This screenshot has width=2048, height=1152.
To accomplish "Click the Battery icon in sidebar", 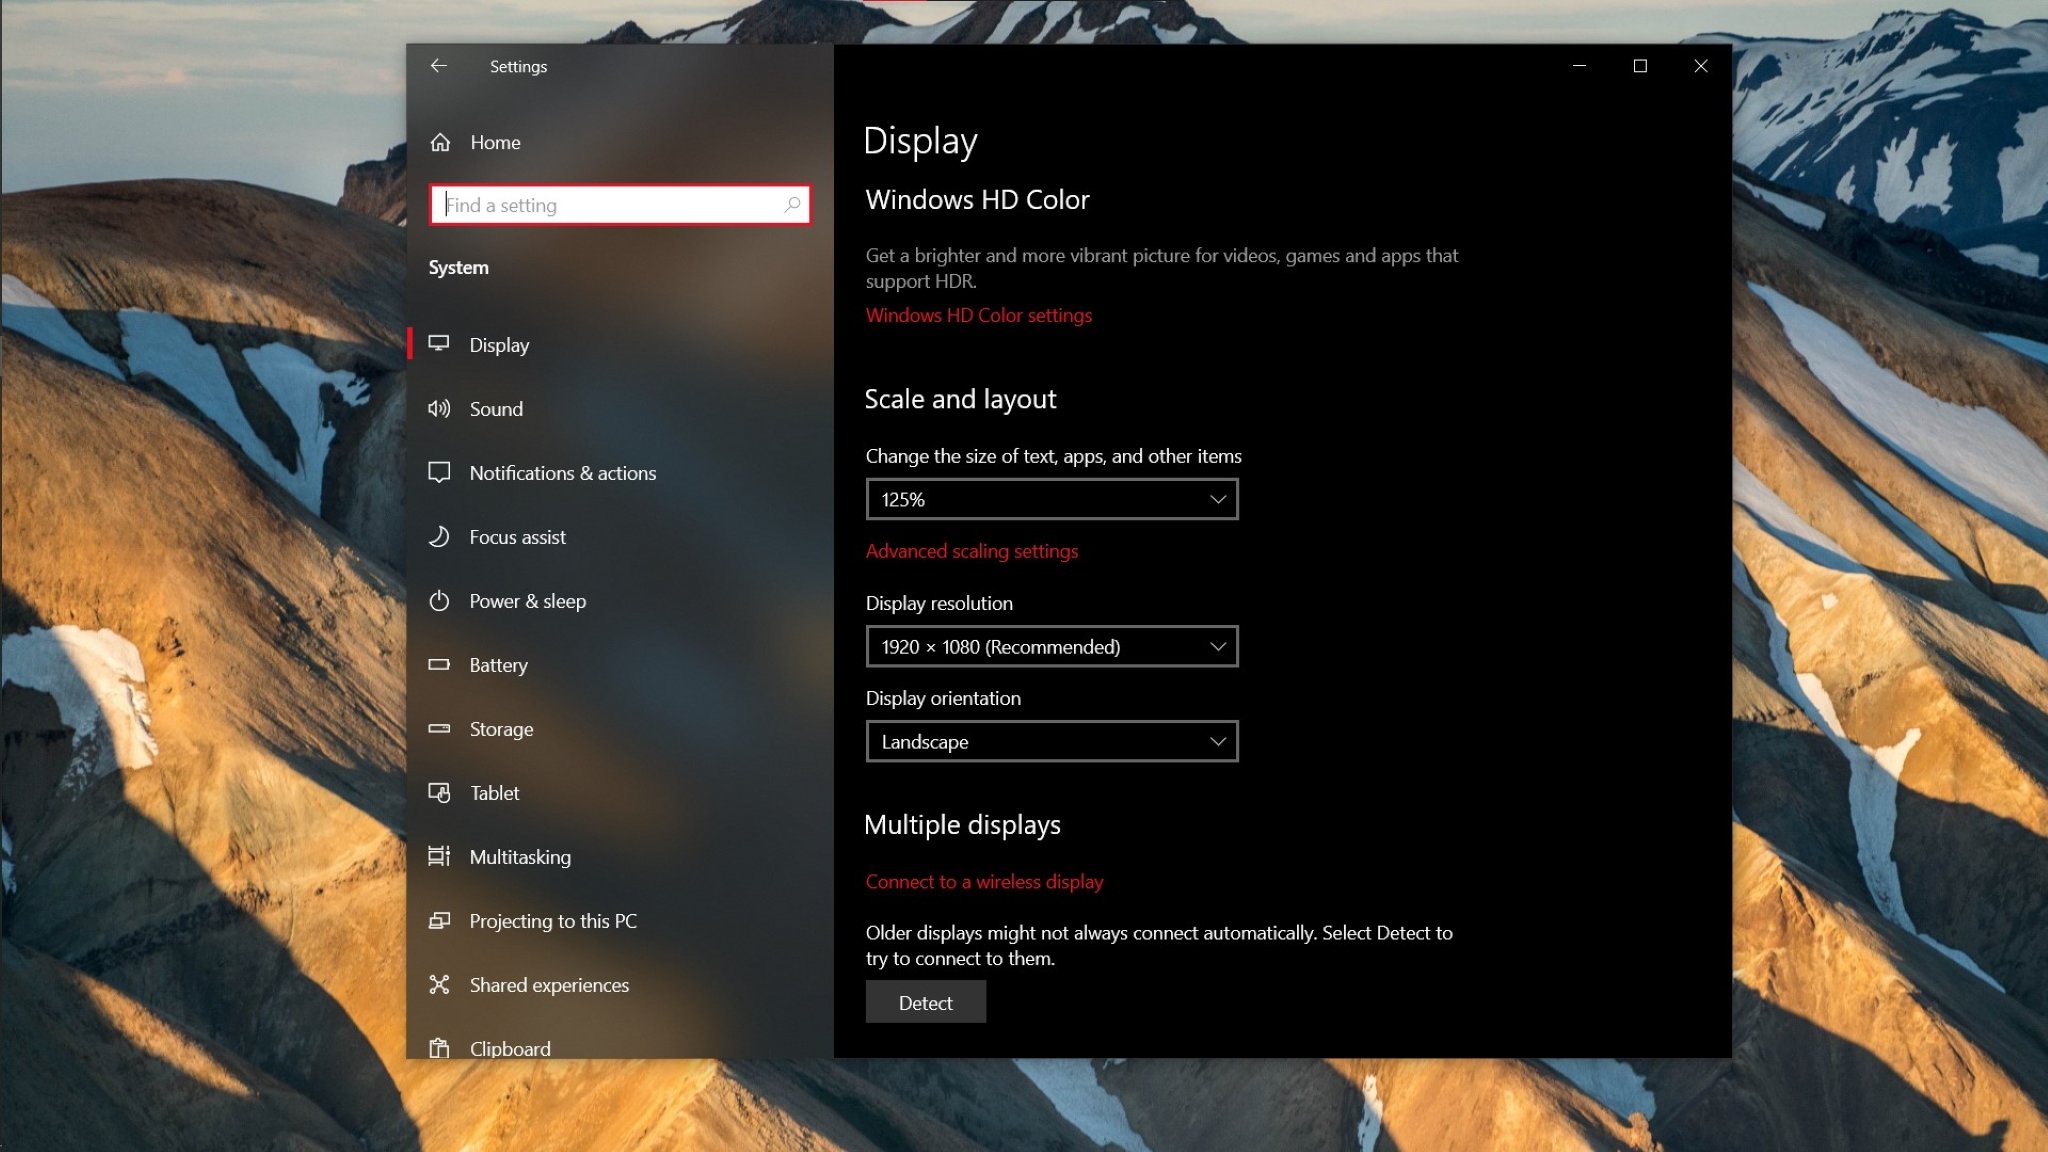I will (x=439, y=665).
